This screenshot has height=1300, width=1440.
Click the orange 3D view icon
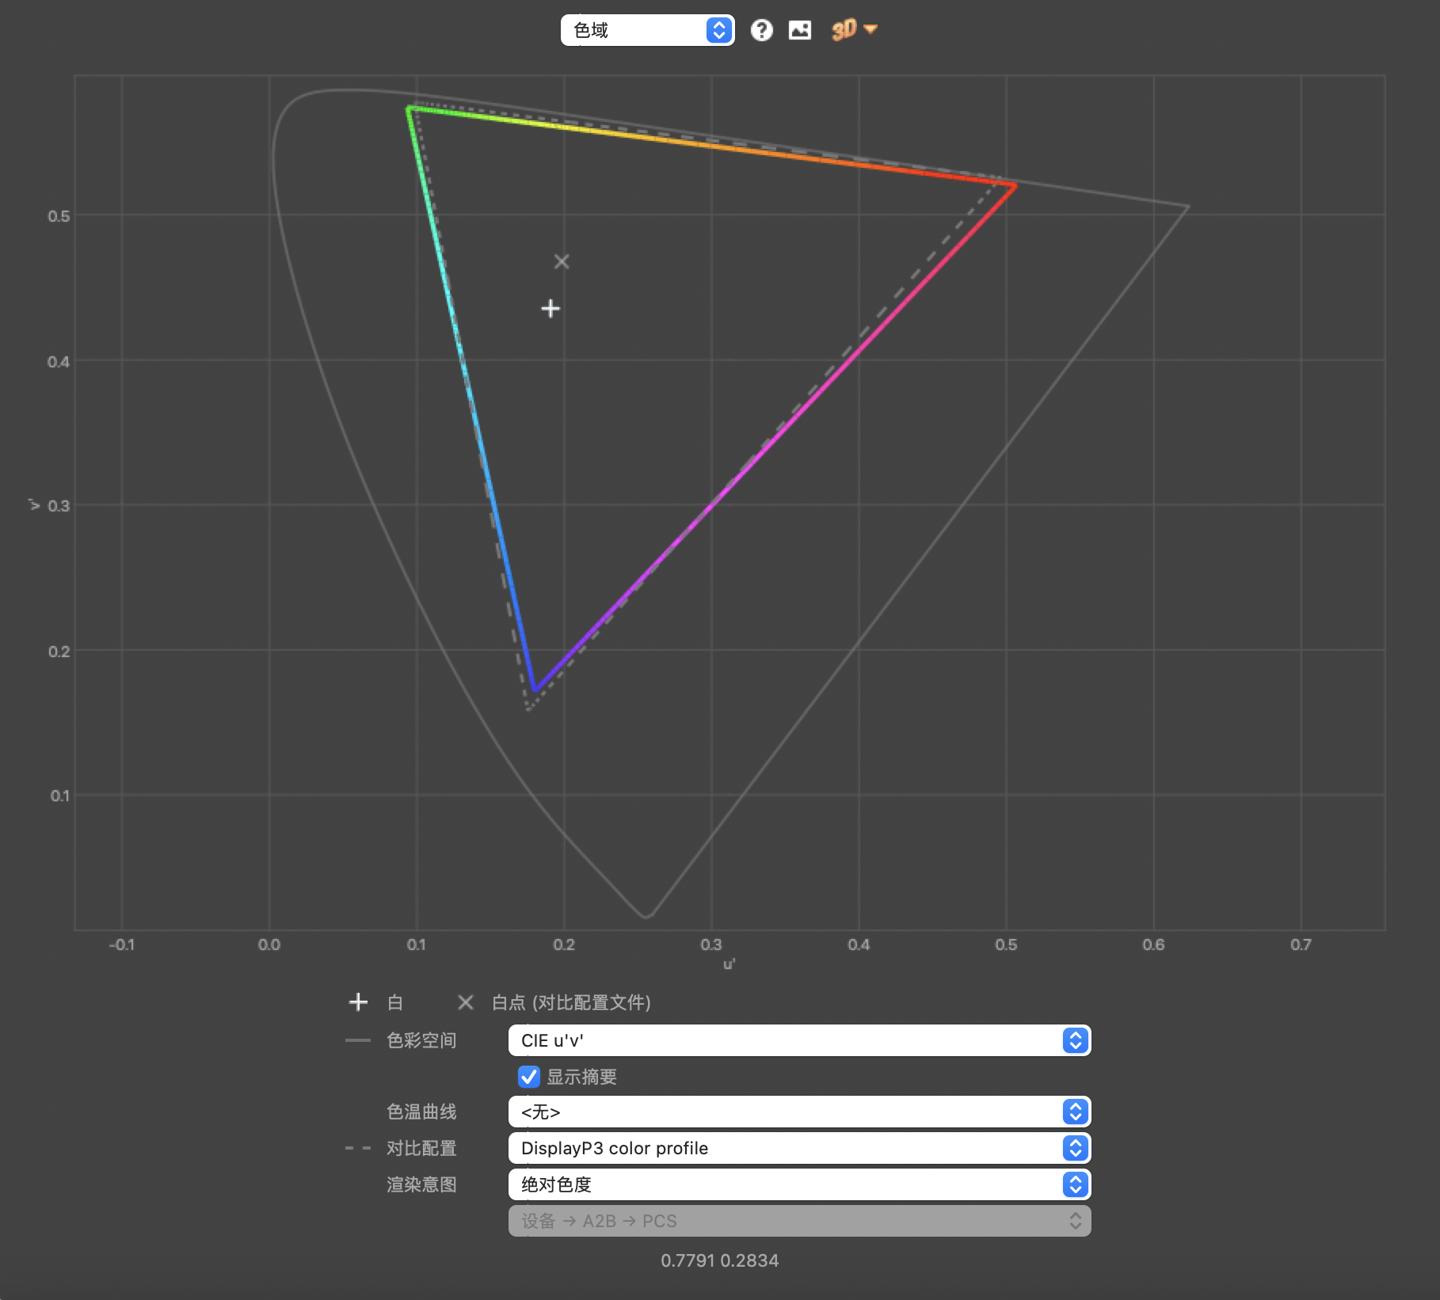(x=843, y=30)
